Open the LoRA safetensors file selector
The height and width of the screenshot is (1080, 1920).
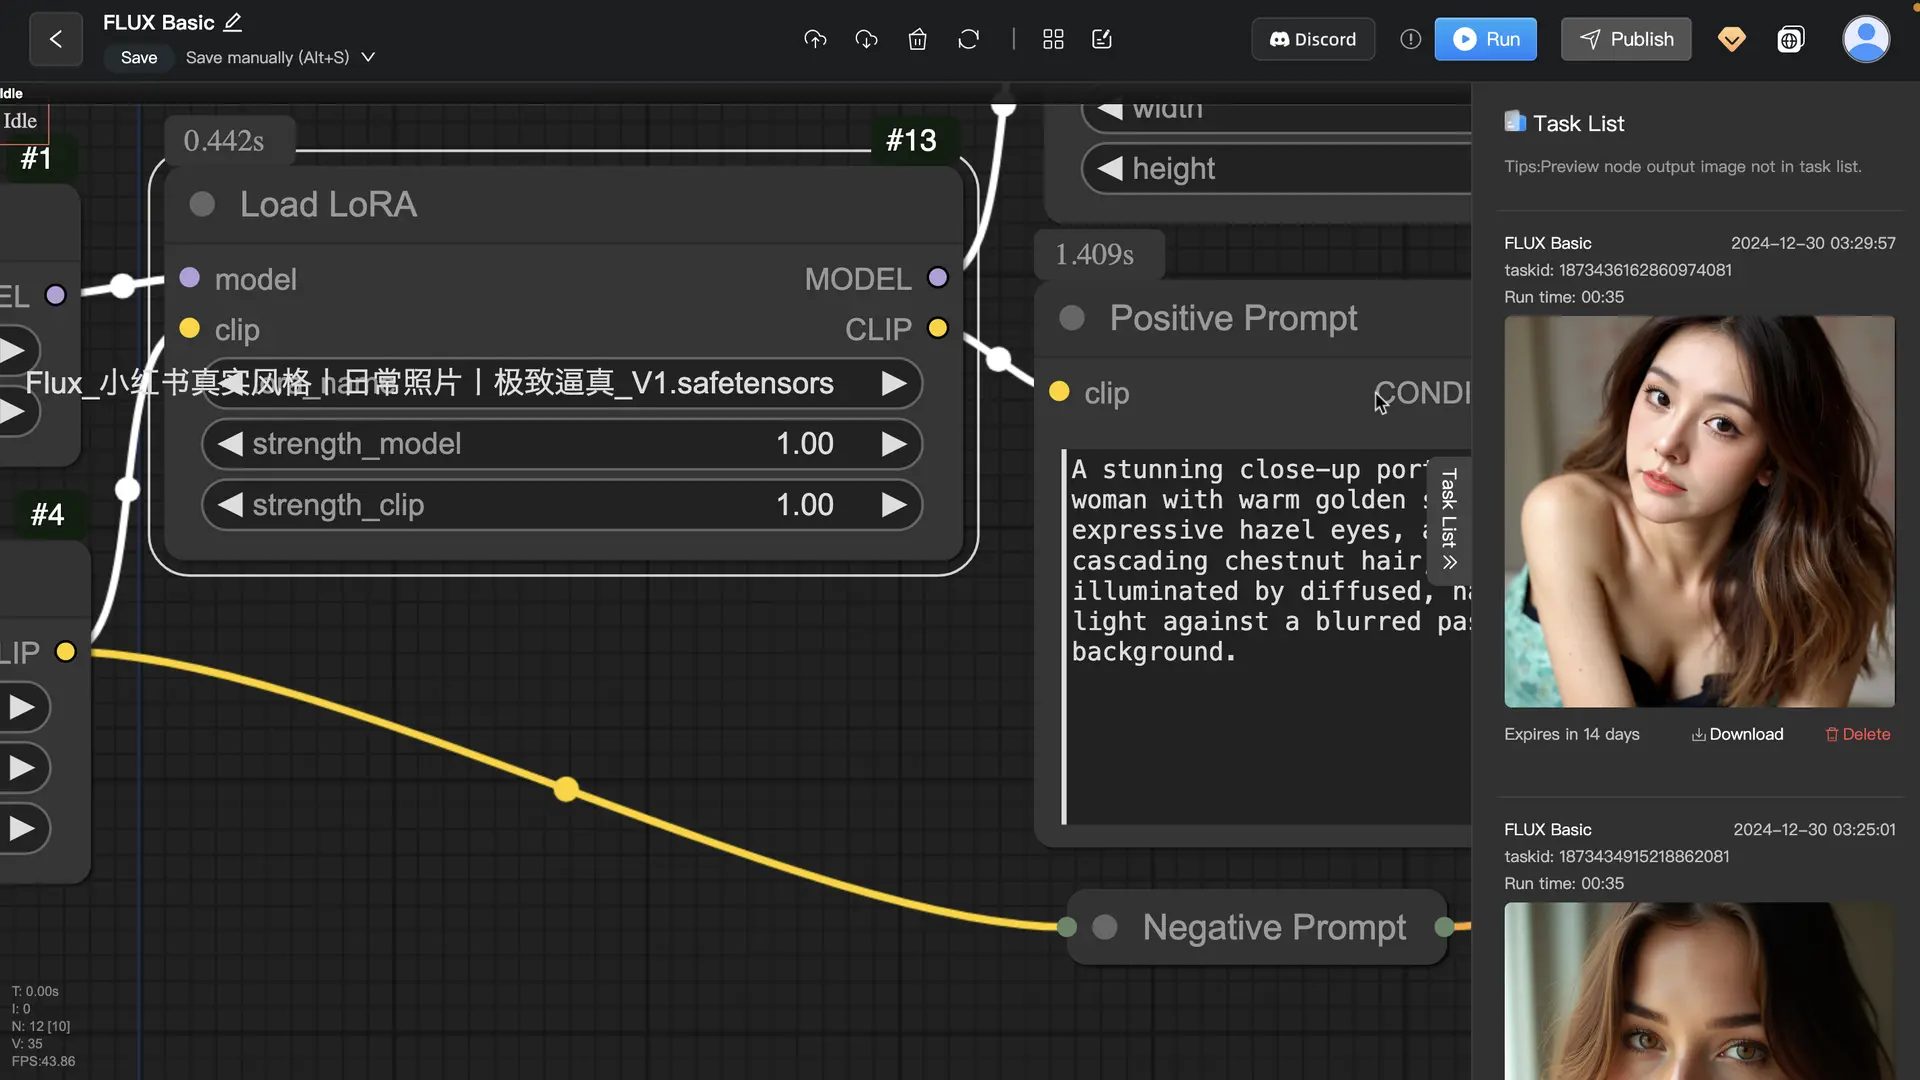pyautogui.click(x=561, y=383)
